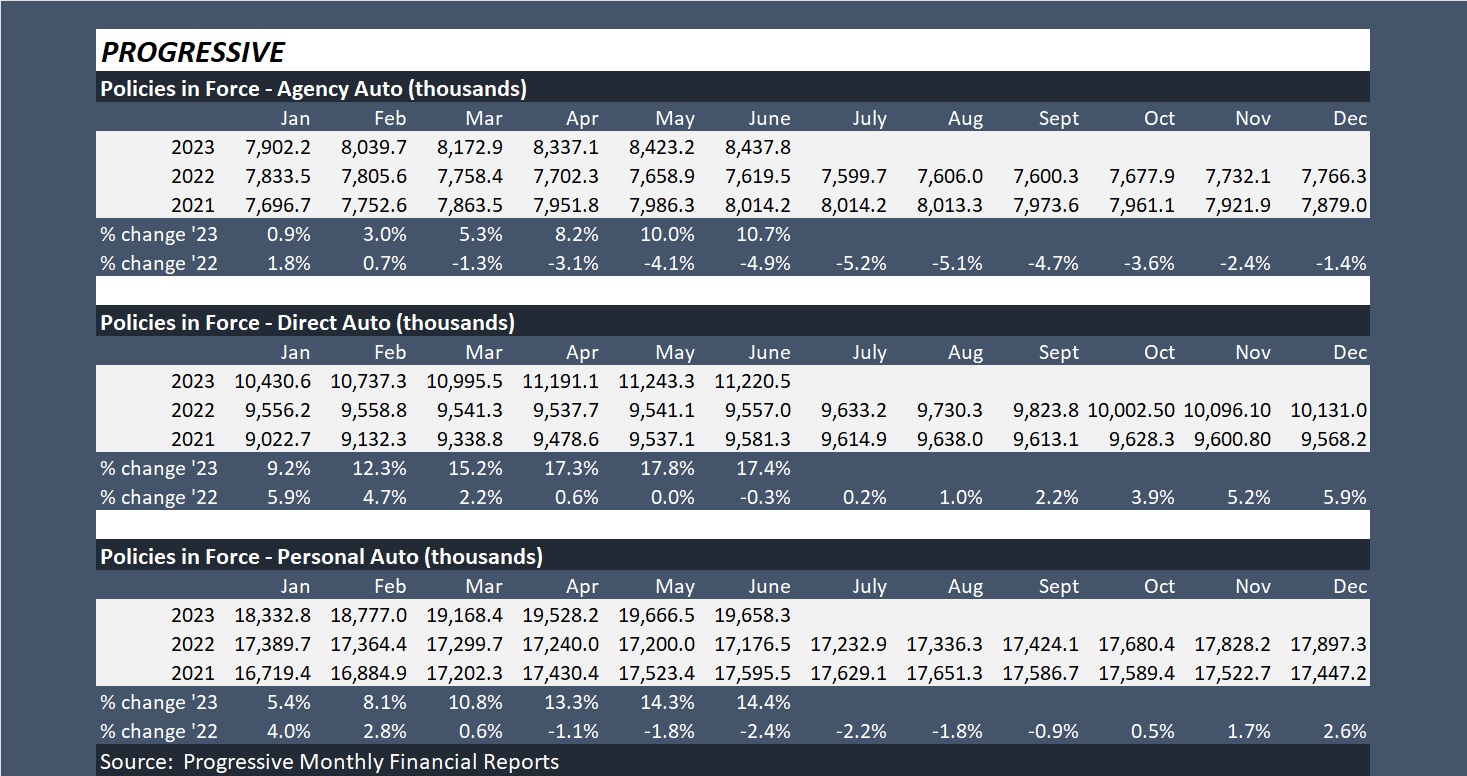Image resolution: width=1467 pixels, height=776 pixels.
Task: Click the PROGRESSIVE title heading
Action: pos(192,52)
